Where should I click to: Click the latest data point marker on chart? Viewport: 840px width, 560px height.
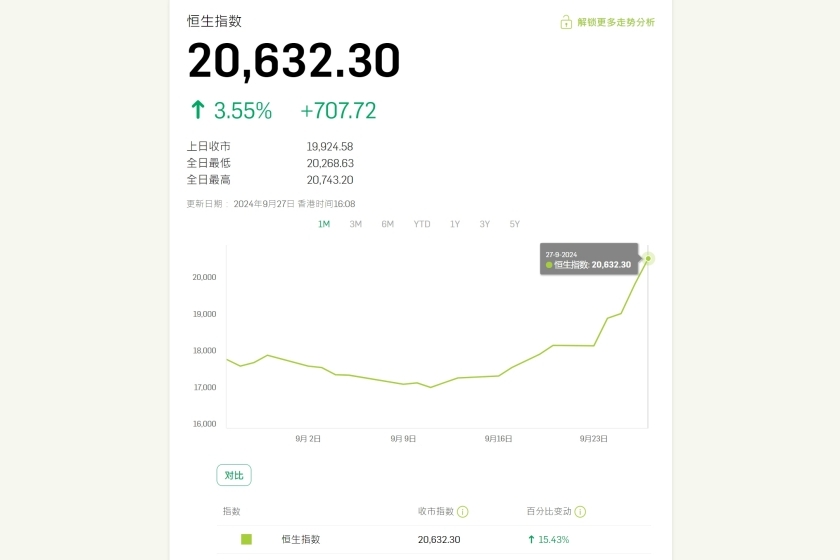click(648, 259)
